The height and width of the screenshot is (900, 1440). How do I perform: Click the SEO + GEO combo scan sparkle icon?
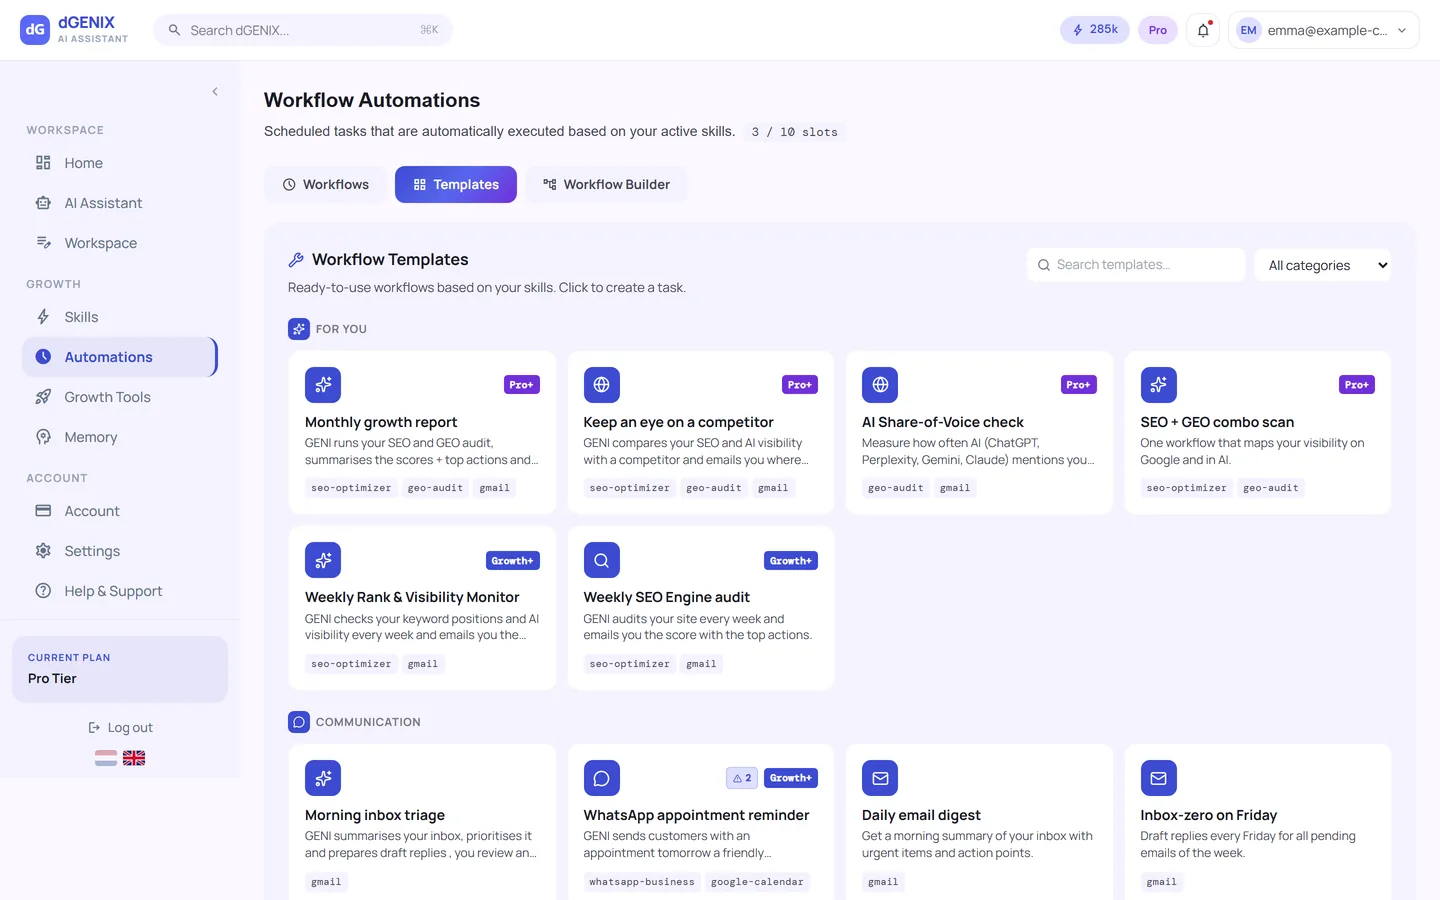click(1159, 385)
